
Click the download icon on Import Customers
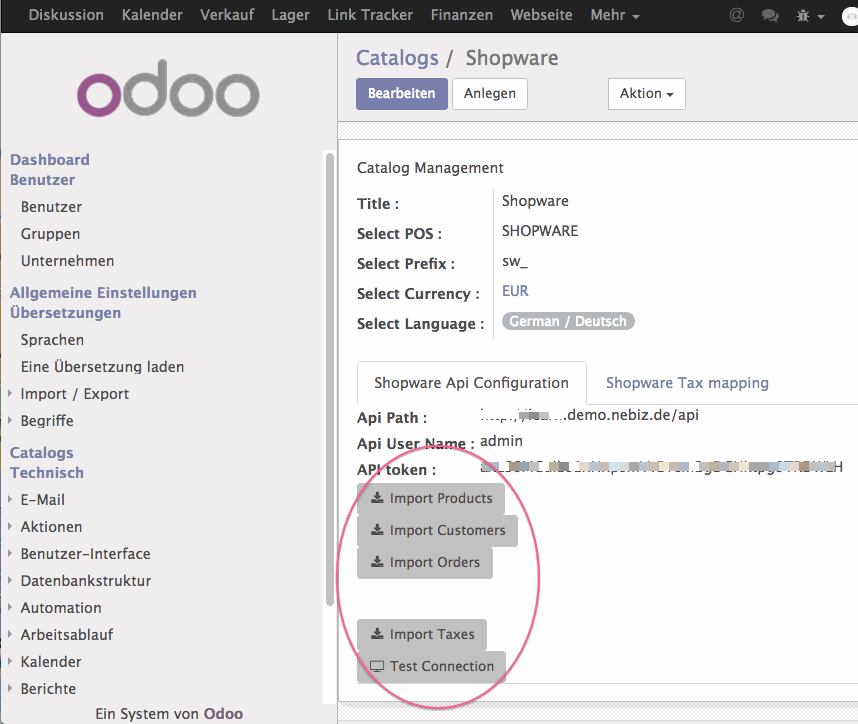[x=377, y=530]
